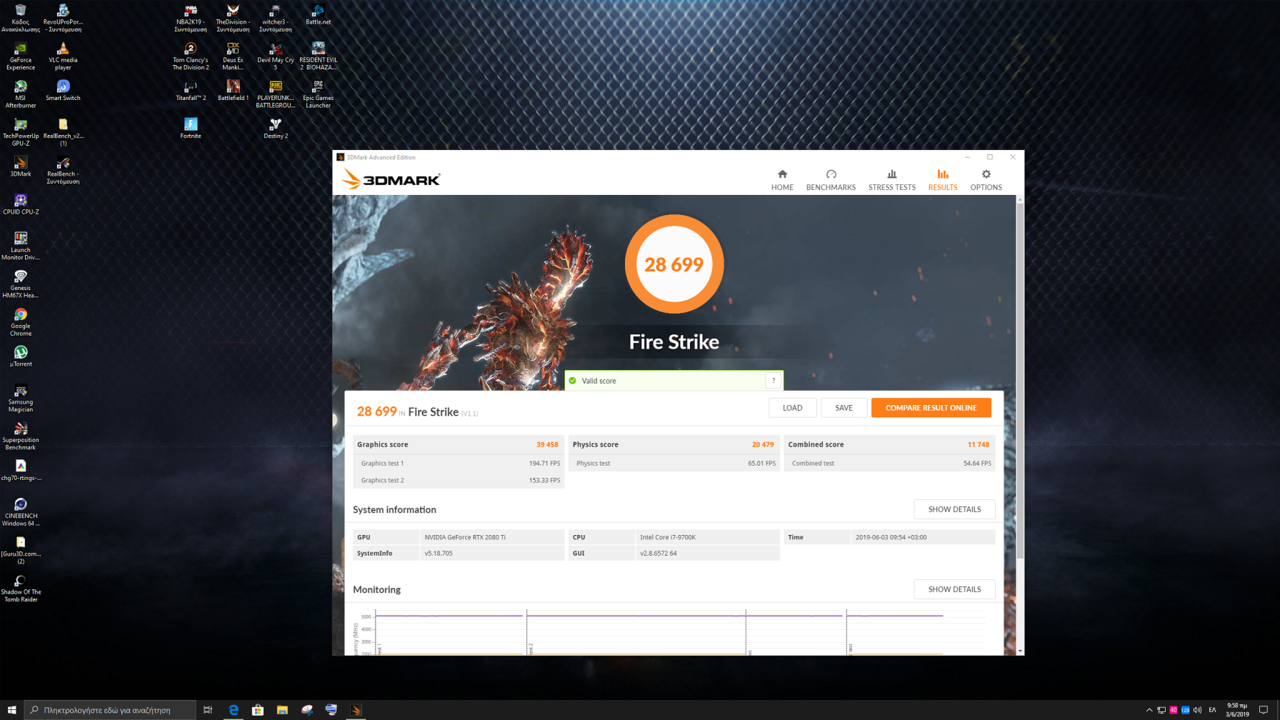The image size is (1280, 720).
Task: Open the Windows Start menu
Action: click(x=12, y=710)
